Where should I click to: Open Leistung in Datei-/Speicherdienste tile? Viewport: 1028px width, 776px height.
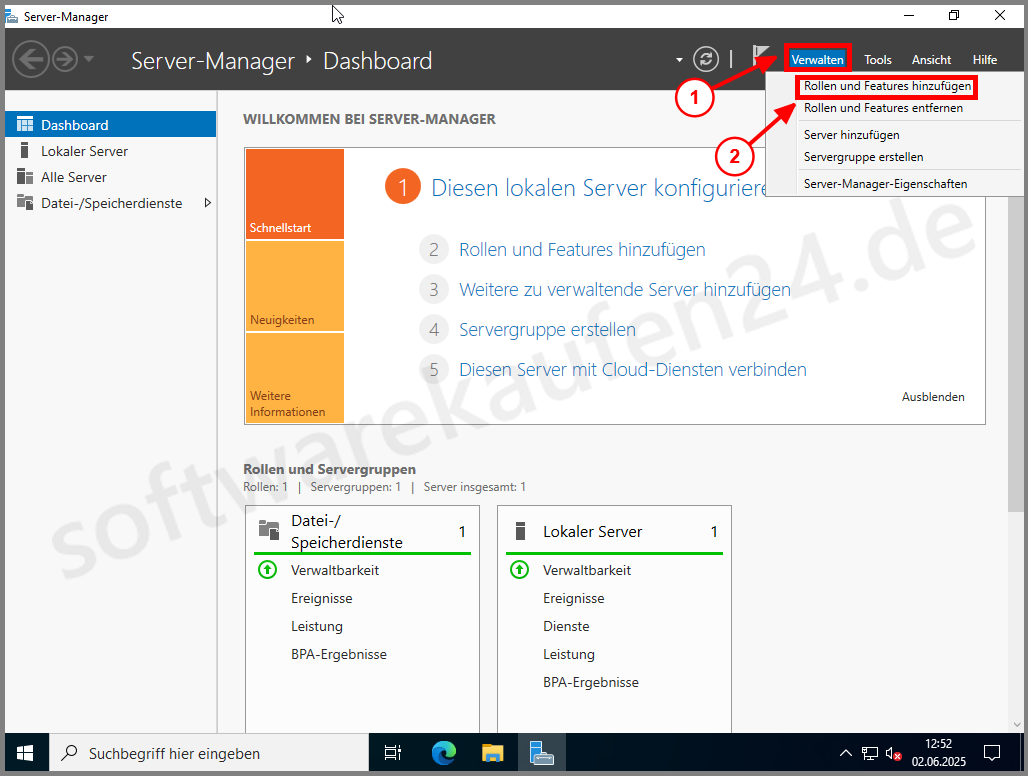tap(317, 627)
